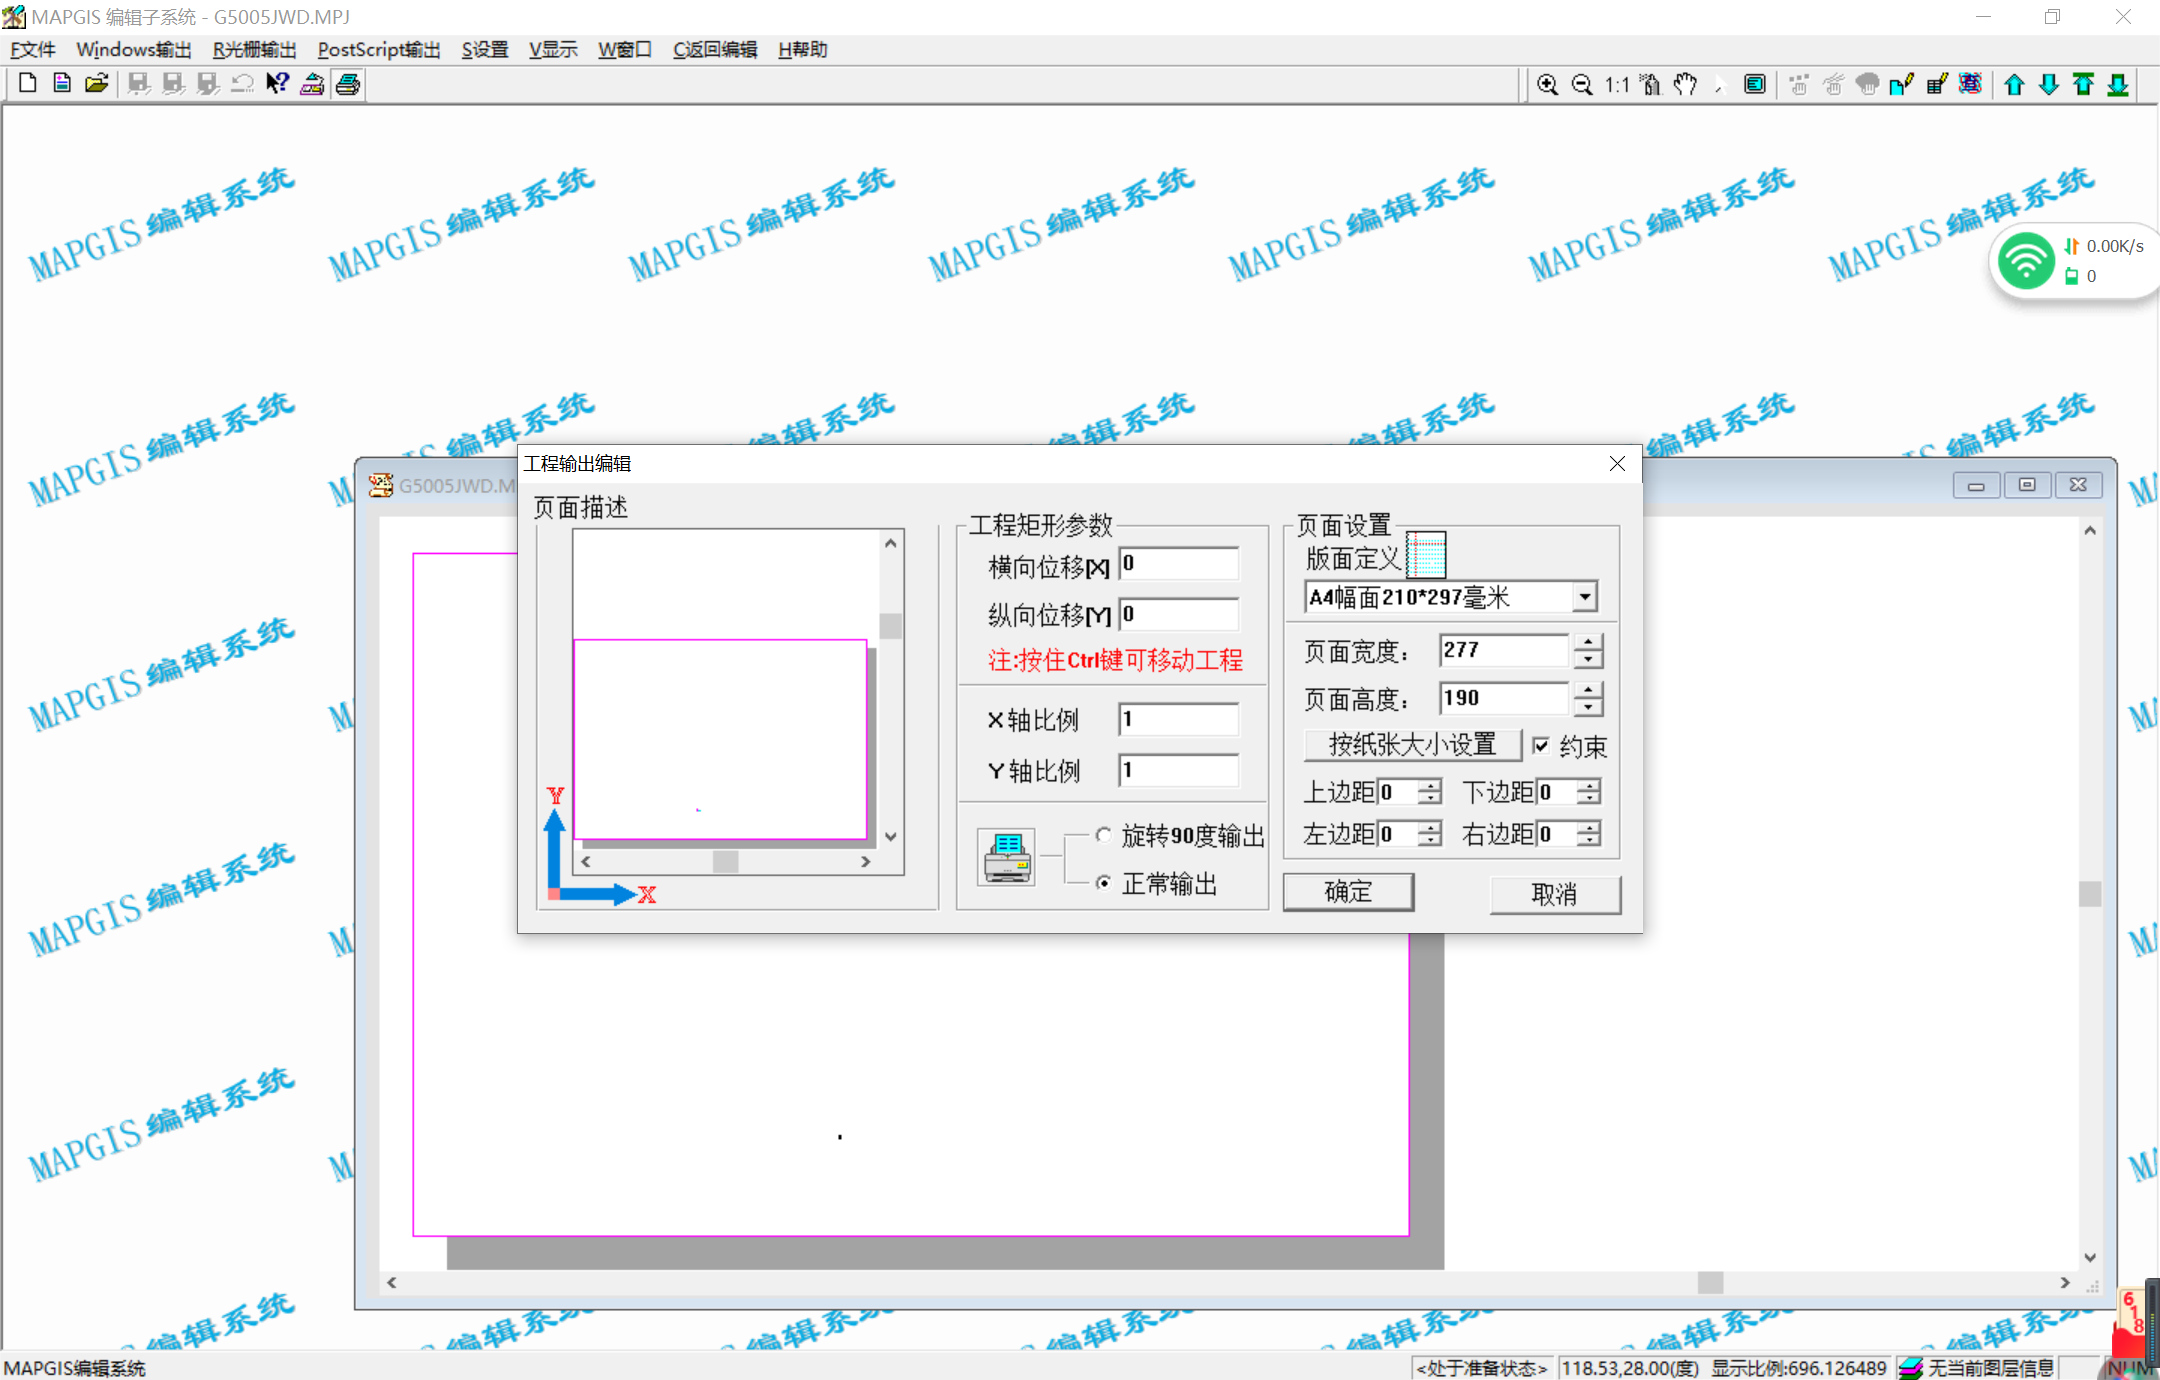Increase 页面宽度 with spinner up arrow

pyautogui.click(x=1588, y=641)
